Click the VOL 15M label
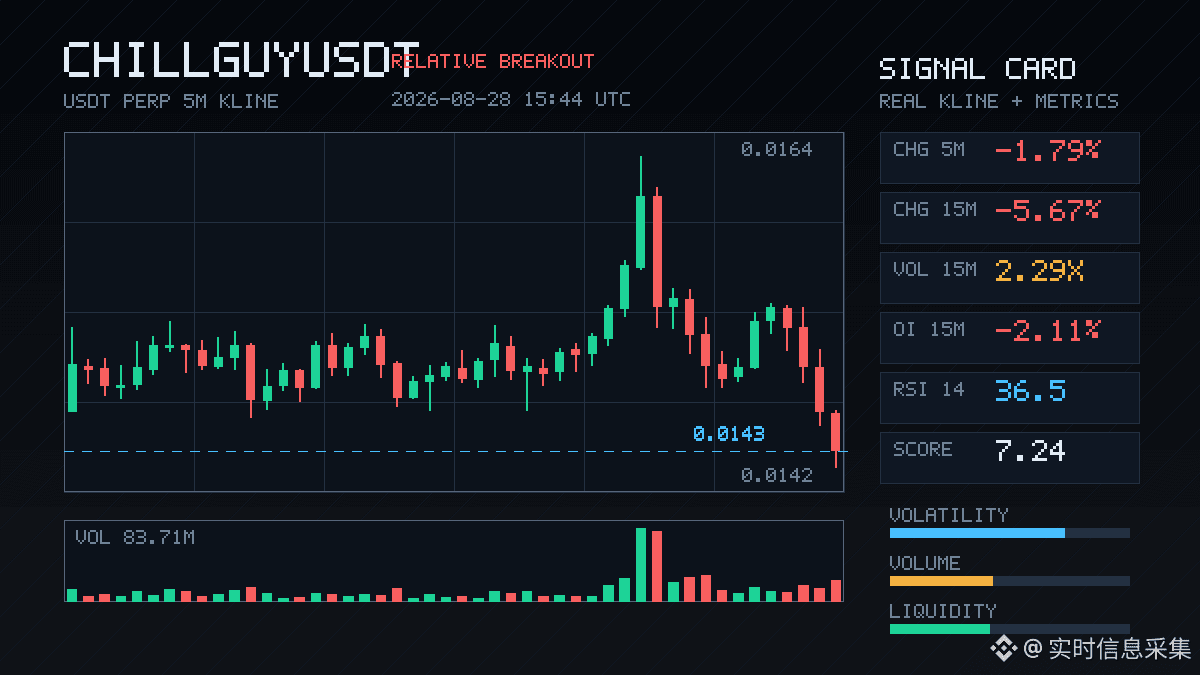This screenshot has height=675, width=1200. click(935, 269)
